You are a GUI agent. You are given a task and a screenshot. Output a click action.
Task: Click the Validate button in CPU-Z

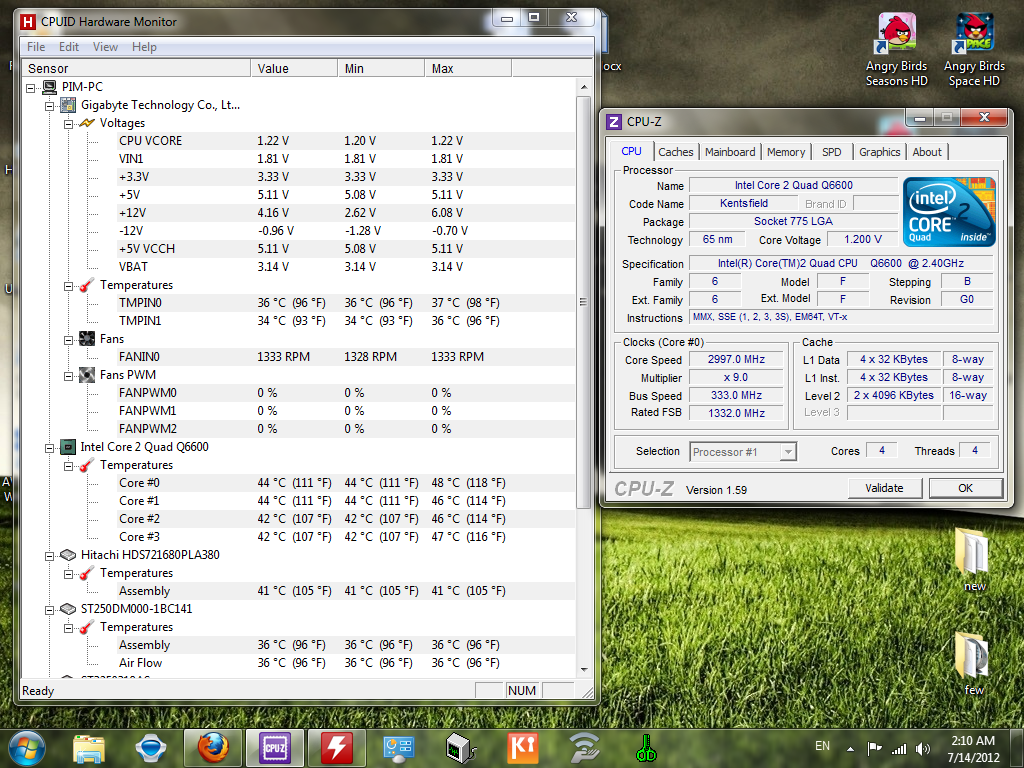(884, 488)
